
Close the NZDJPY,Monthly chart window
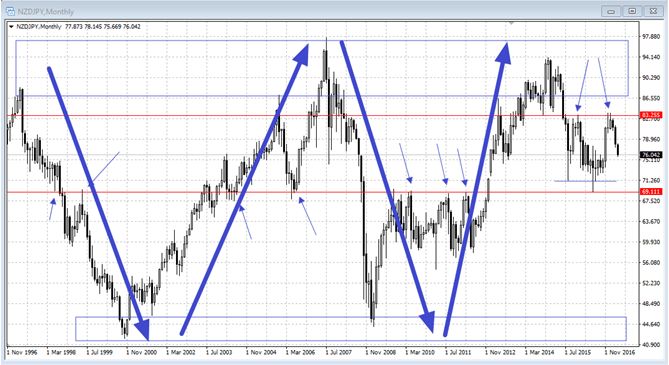pos(653,12)
